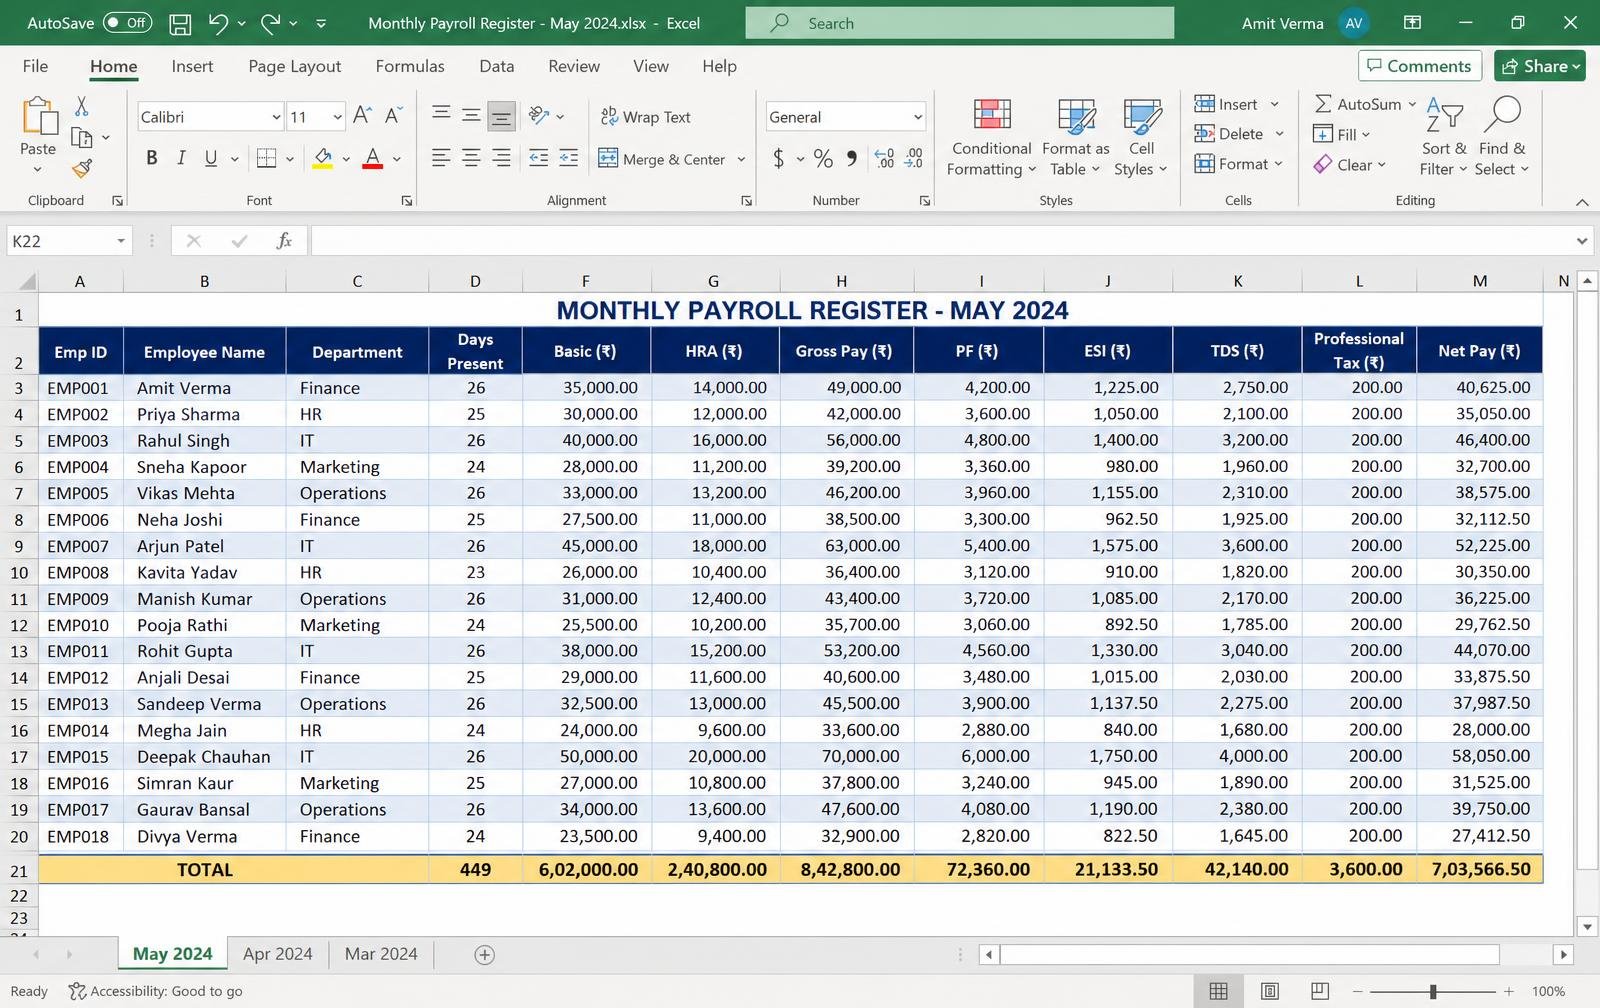Toggle bottom align button
This screenshot has width=1600, height=1008.
click(501, 117)
